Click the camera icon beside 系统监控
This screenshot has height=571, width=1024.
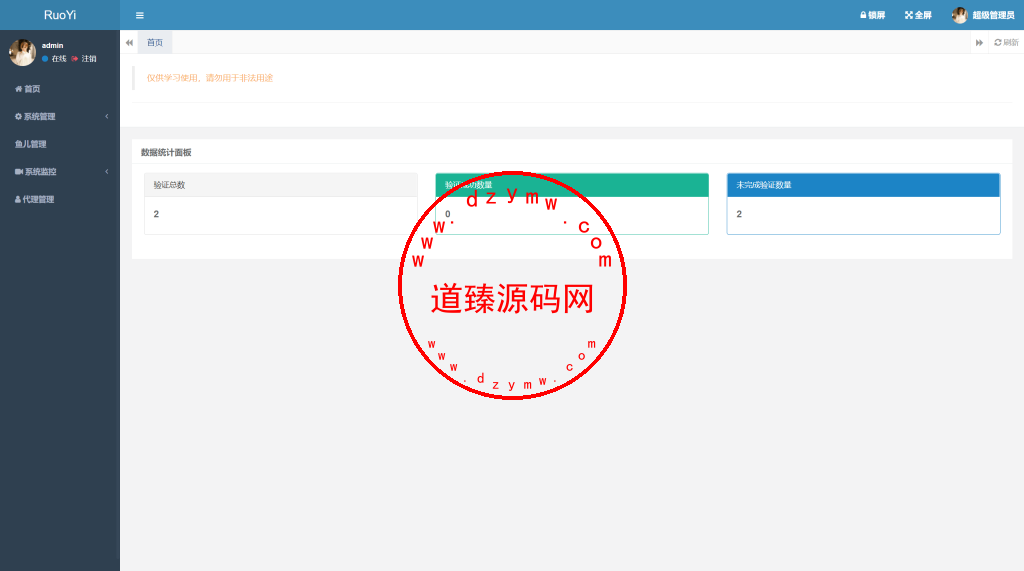18,171
